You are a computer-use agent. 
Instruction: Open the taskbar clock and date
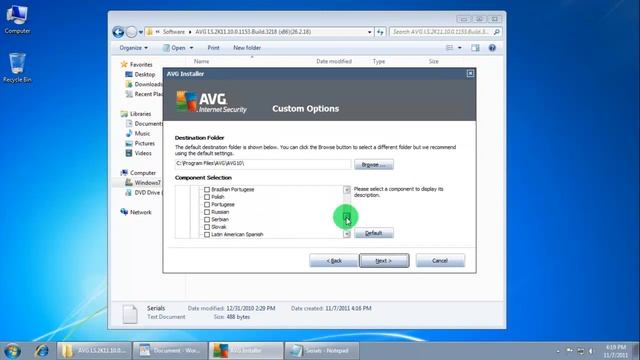tap(616, 351)
